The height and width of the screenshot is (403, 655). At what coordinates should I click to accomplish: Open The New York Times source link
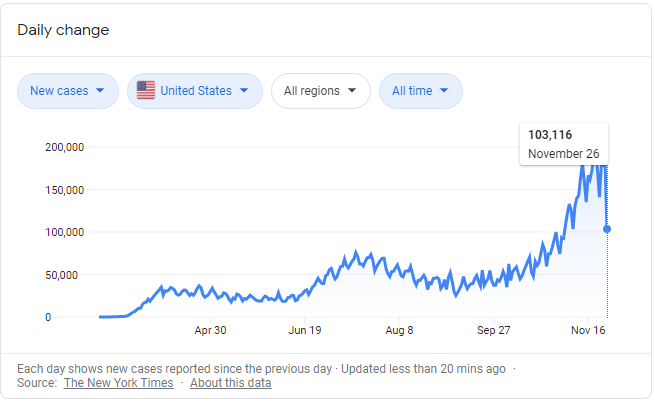118,383
